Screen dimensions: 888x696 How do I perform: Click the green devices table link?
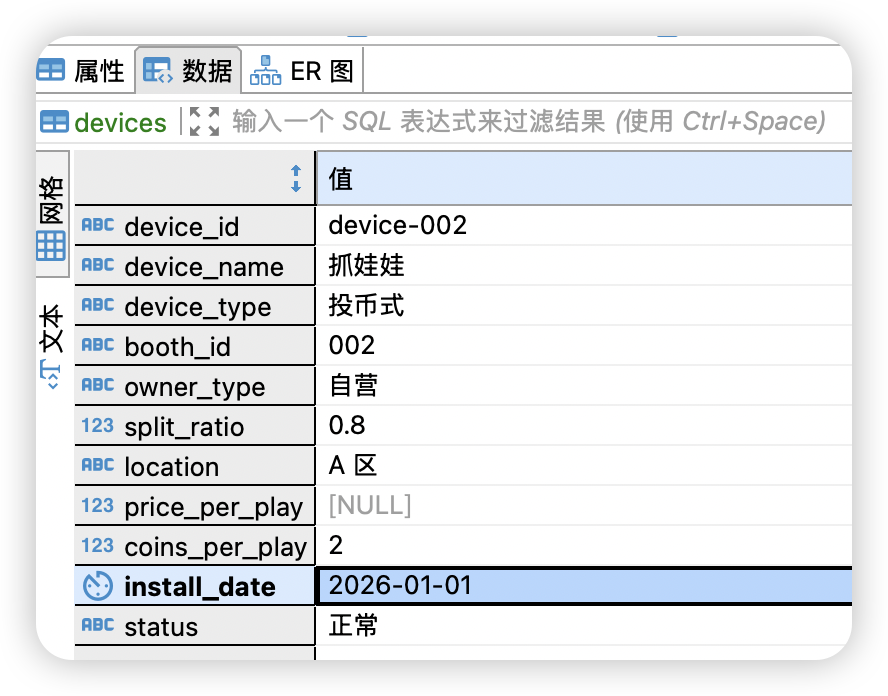[120, 122]
